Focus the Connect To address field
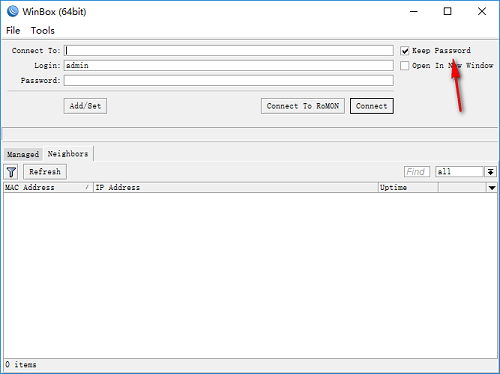The height and width of the screenshot is (374, 500). (229, 51)
